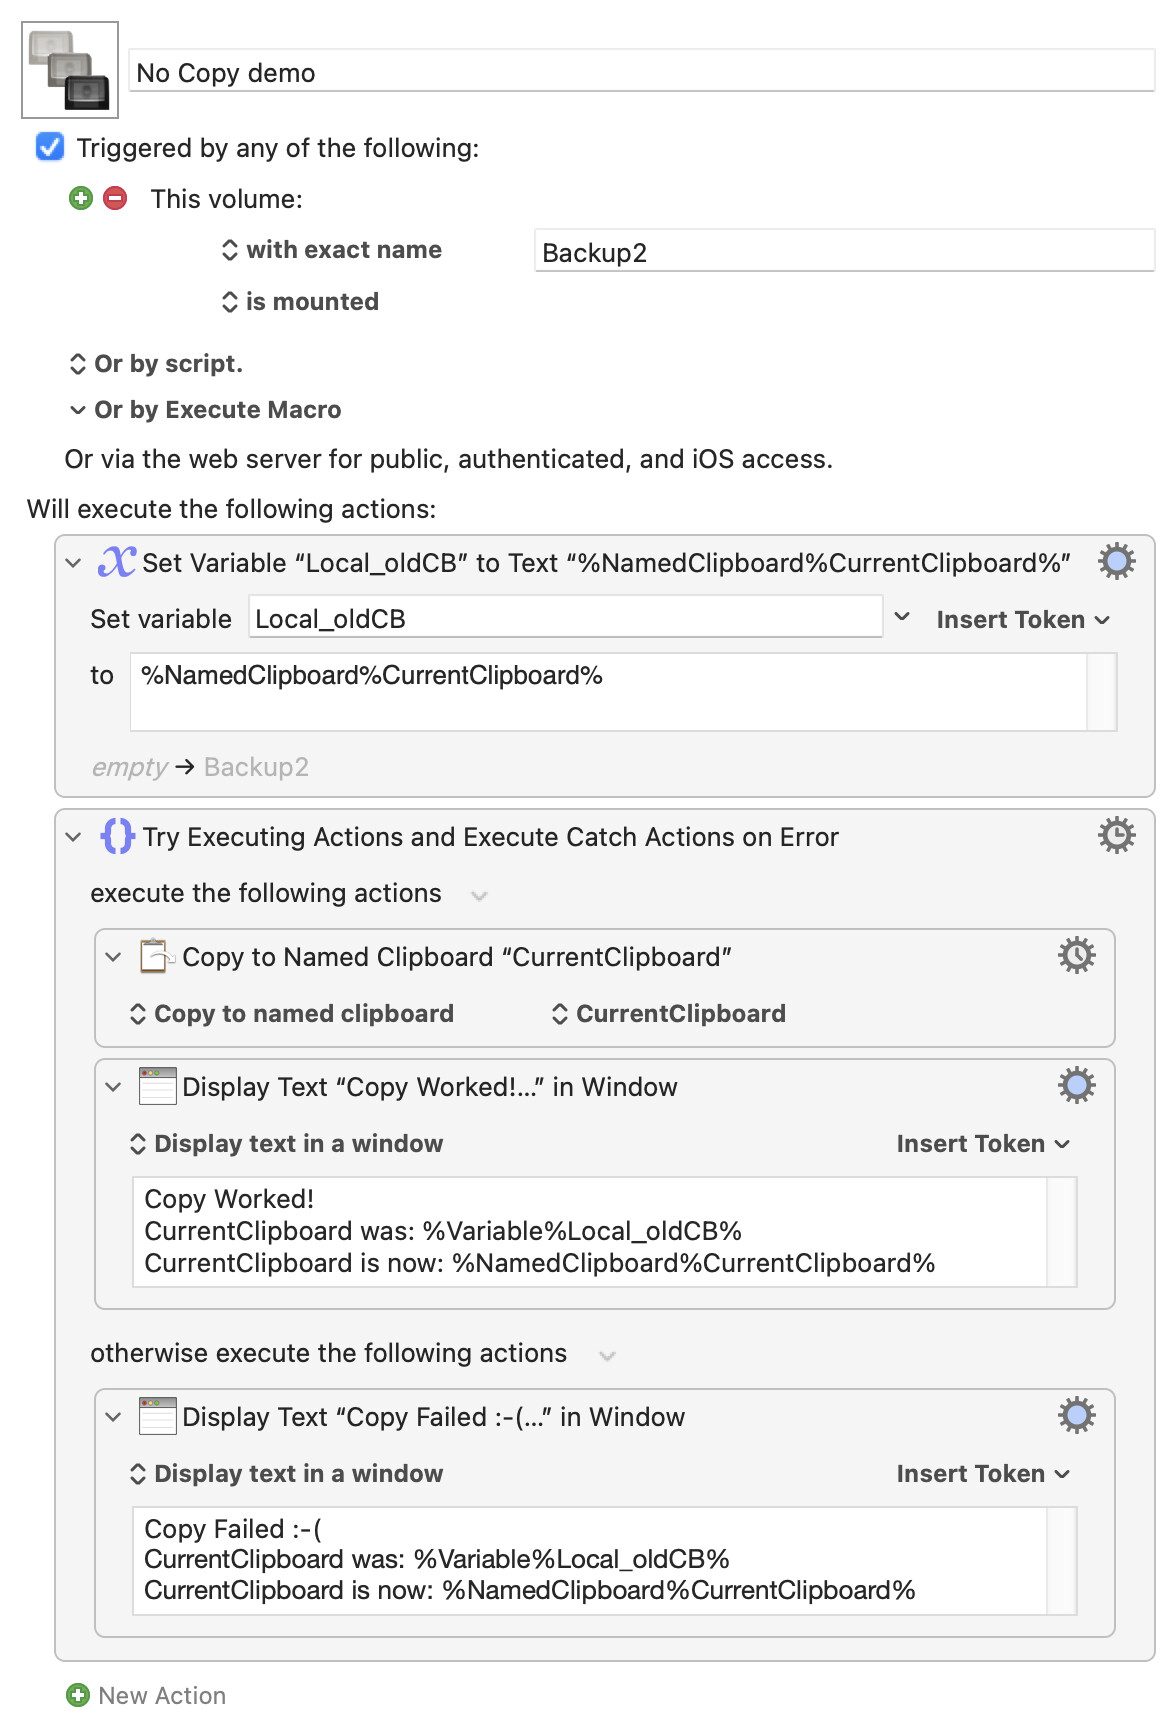Open gear menu for Set Variable action
The image size is (1176, 1728).
coord(1116,562)
